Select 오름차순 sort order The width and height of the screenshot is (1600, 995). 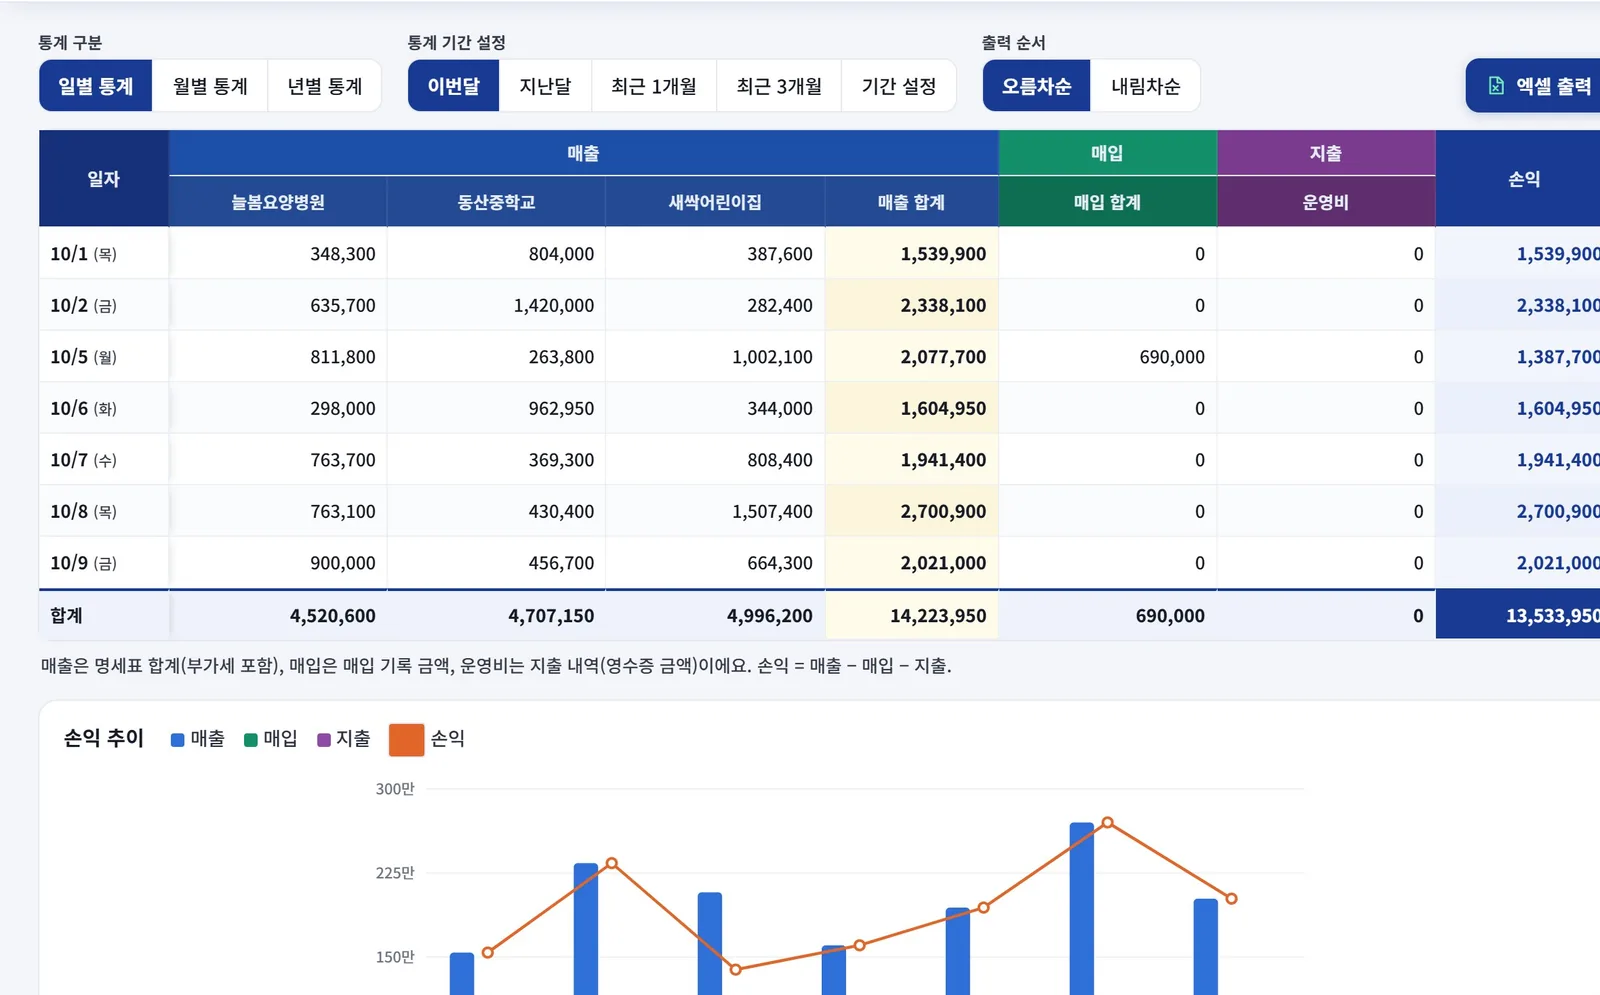(x=1036, y=86)
